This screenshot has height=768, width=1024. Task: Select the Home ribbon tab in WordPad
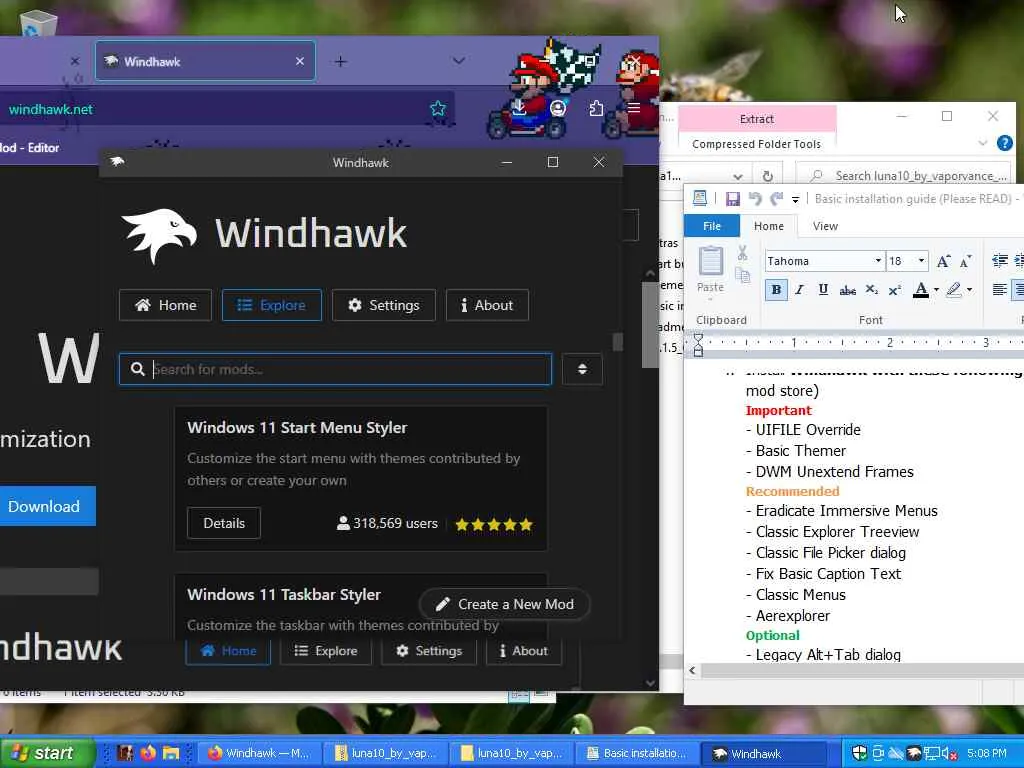769,226
